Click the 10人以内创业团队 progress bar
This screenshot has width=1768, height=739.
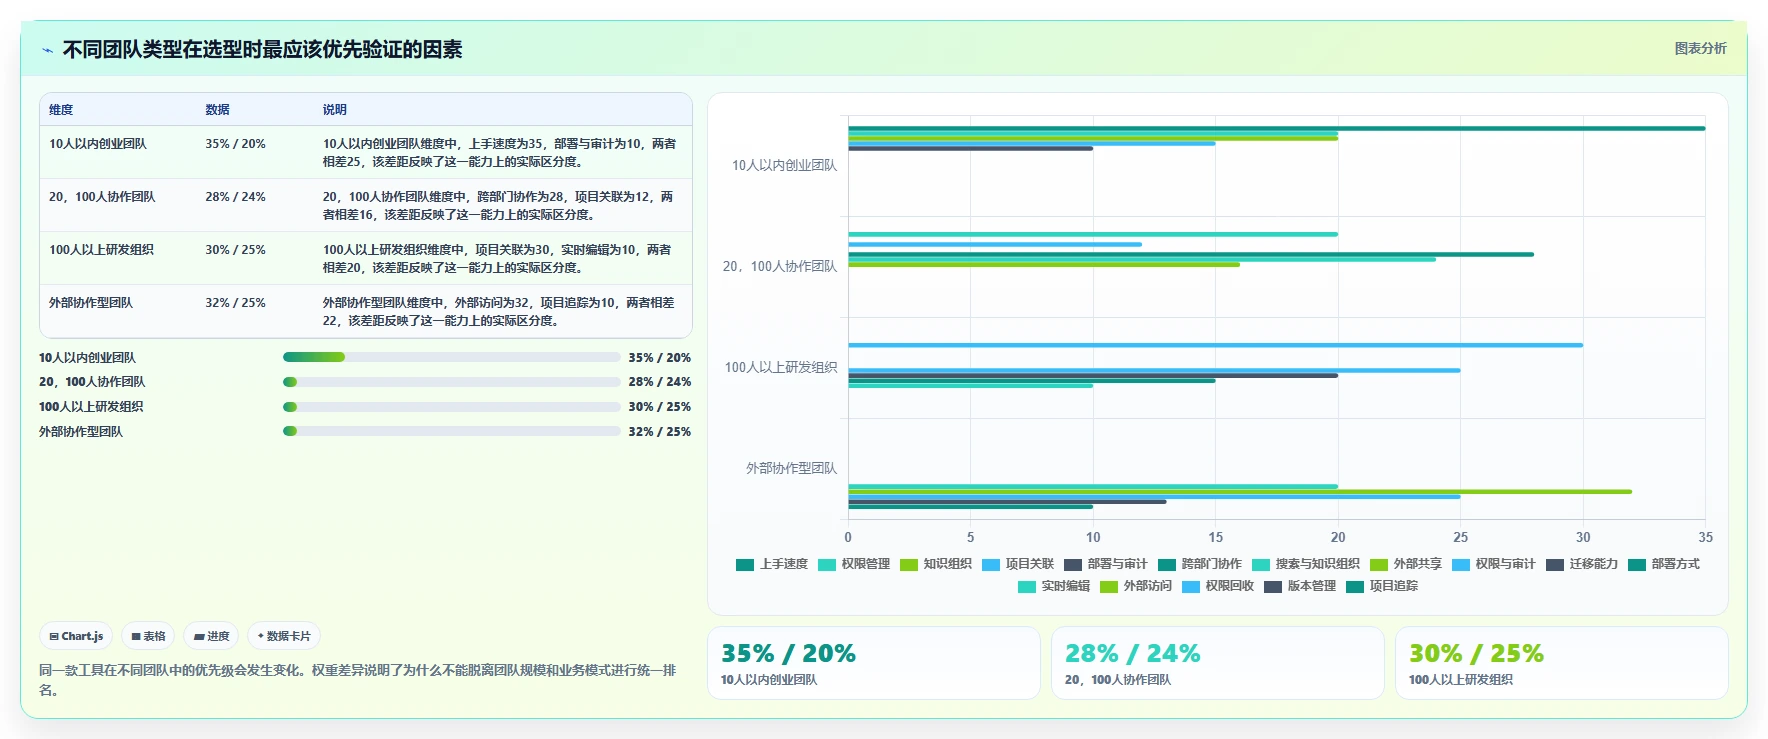click(x=452, y=357)
